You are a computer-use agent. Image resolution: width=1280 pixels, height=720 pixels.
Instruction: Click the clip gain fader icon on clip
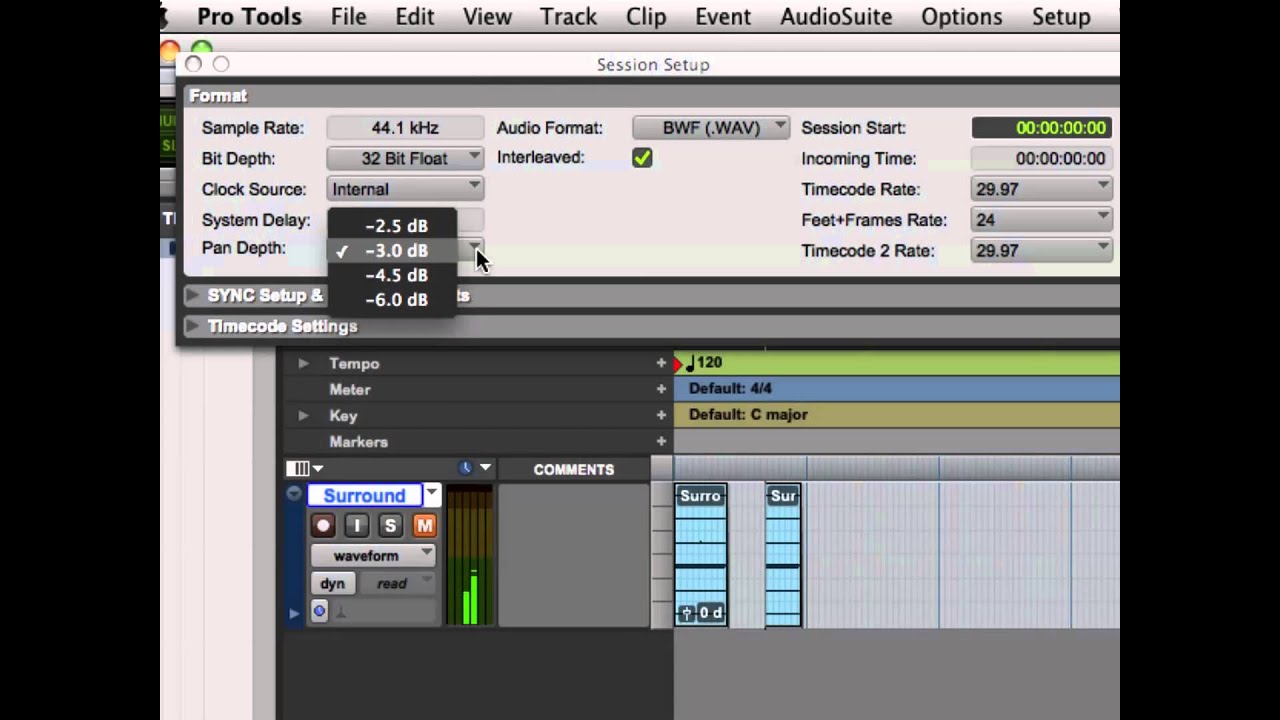coord(687,613)
